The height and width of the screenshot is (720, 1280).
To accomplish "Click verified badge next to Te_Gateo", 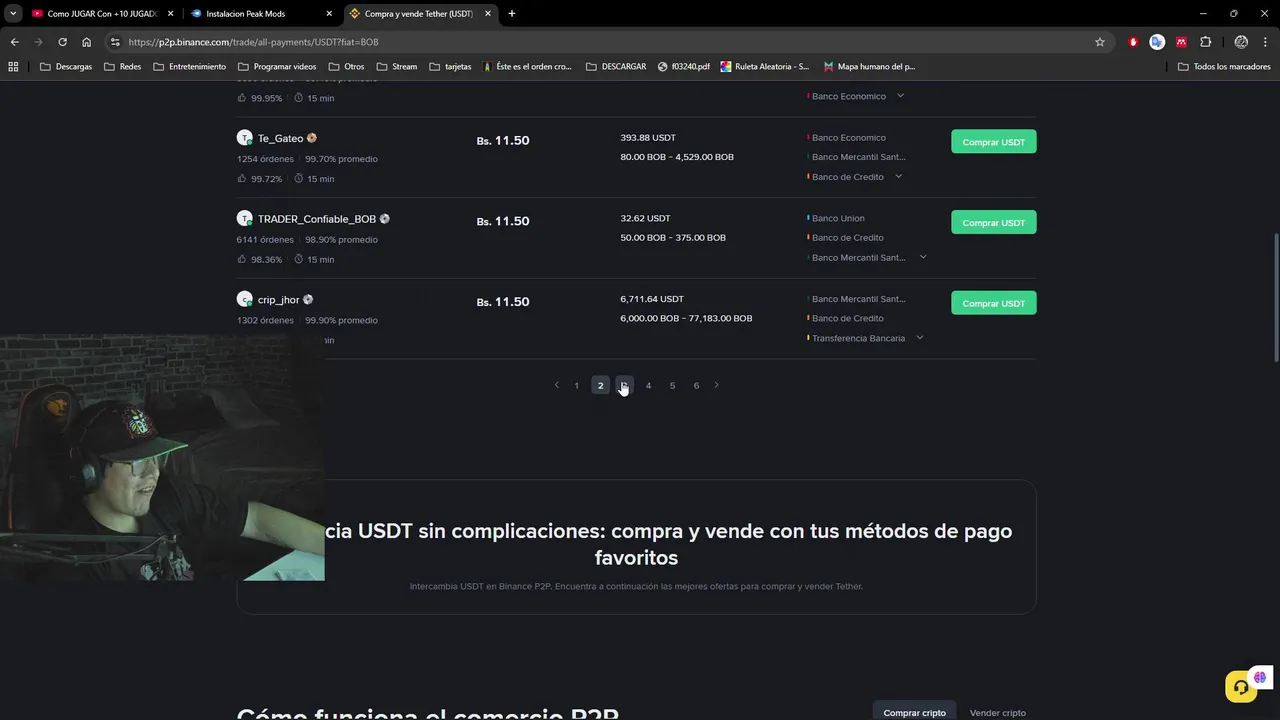I will point(312,138).
